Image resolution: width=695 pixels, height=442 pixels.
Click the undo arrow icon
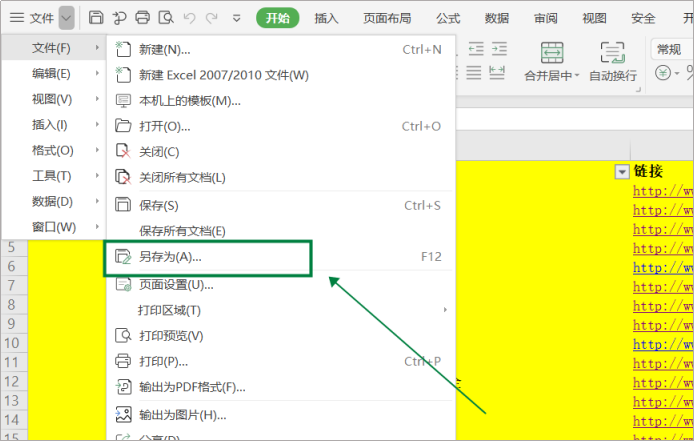tap(190, 18)
